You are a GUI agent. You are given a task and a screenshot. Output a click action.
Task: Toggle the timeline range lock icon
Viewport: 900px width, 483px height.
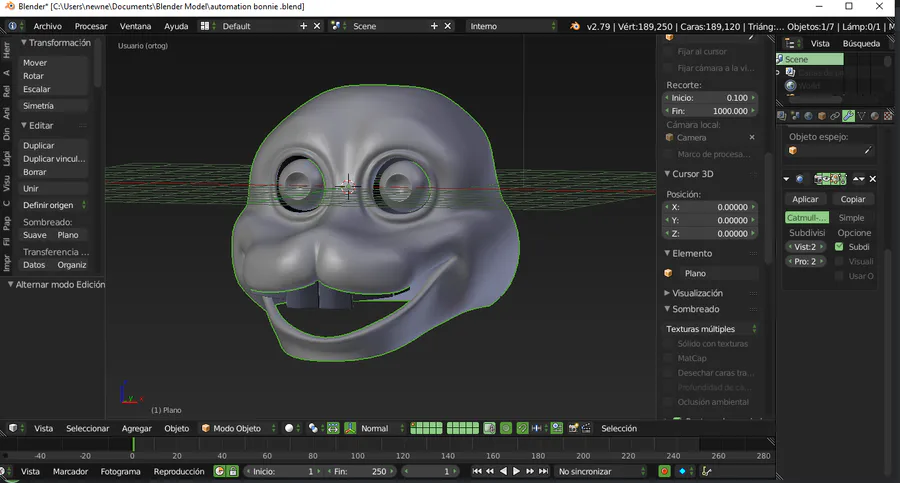click(x=233, y=472)
